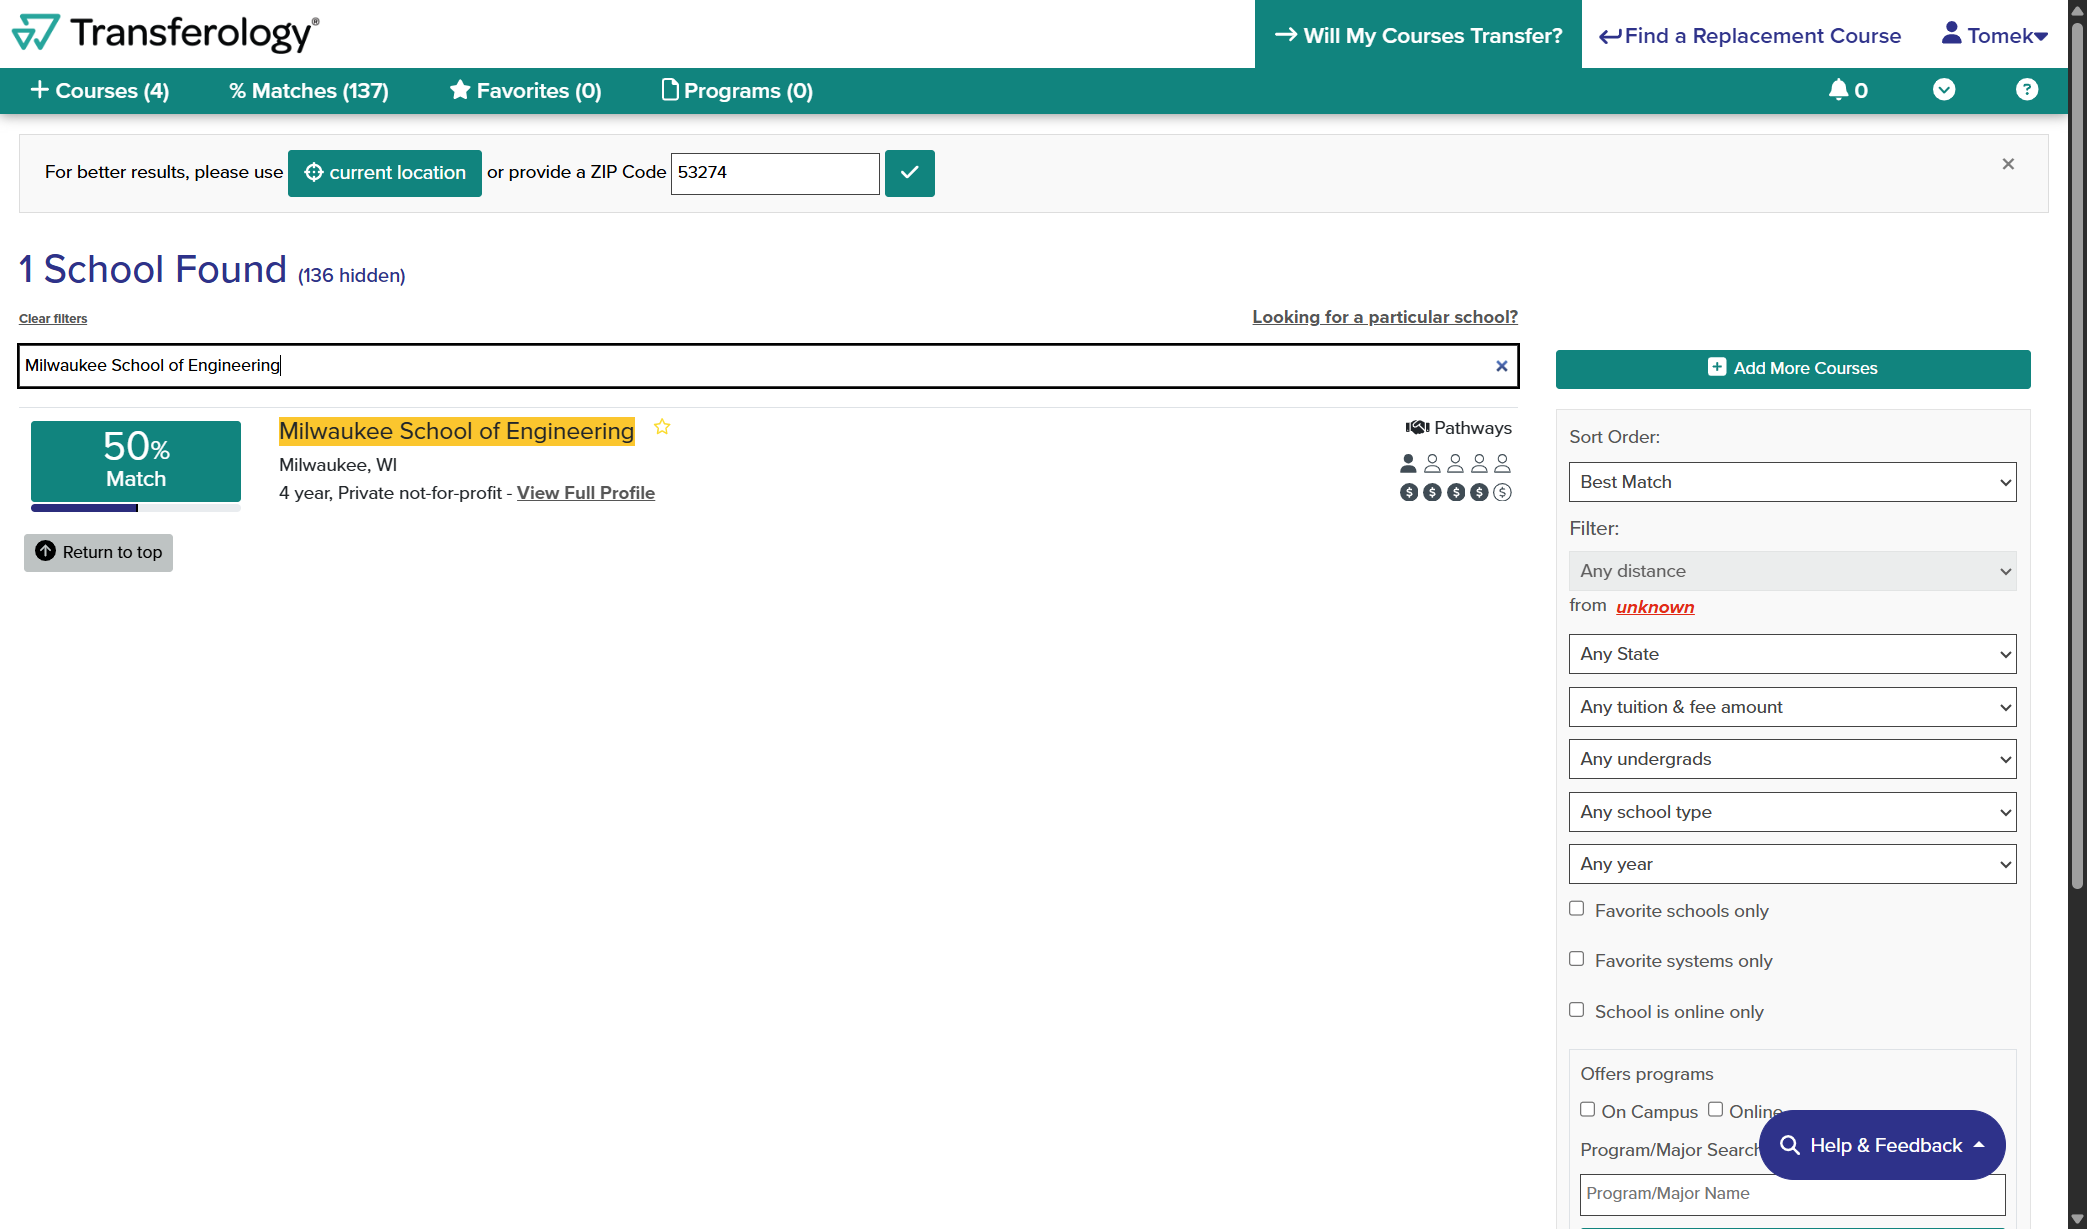The height and width of the screenshot is (1229, 2087).
Task: Check School is online only
Action: coord(1577,1010)
